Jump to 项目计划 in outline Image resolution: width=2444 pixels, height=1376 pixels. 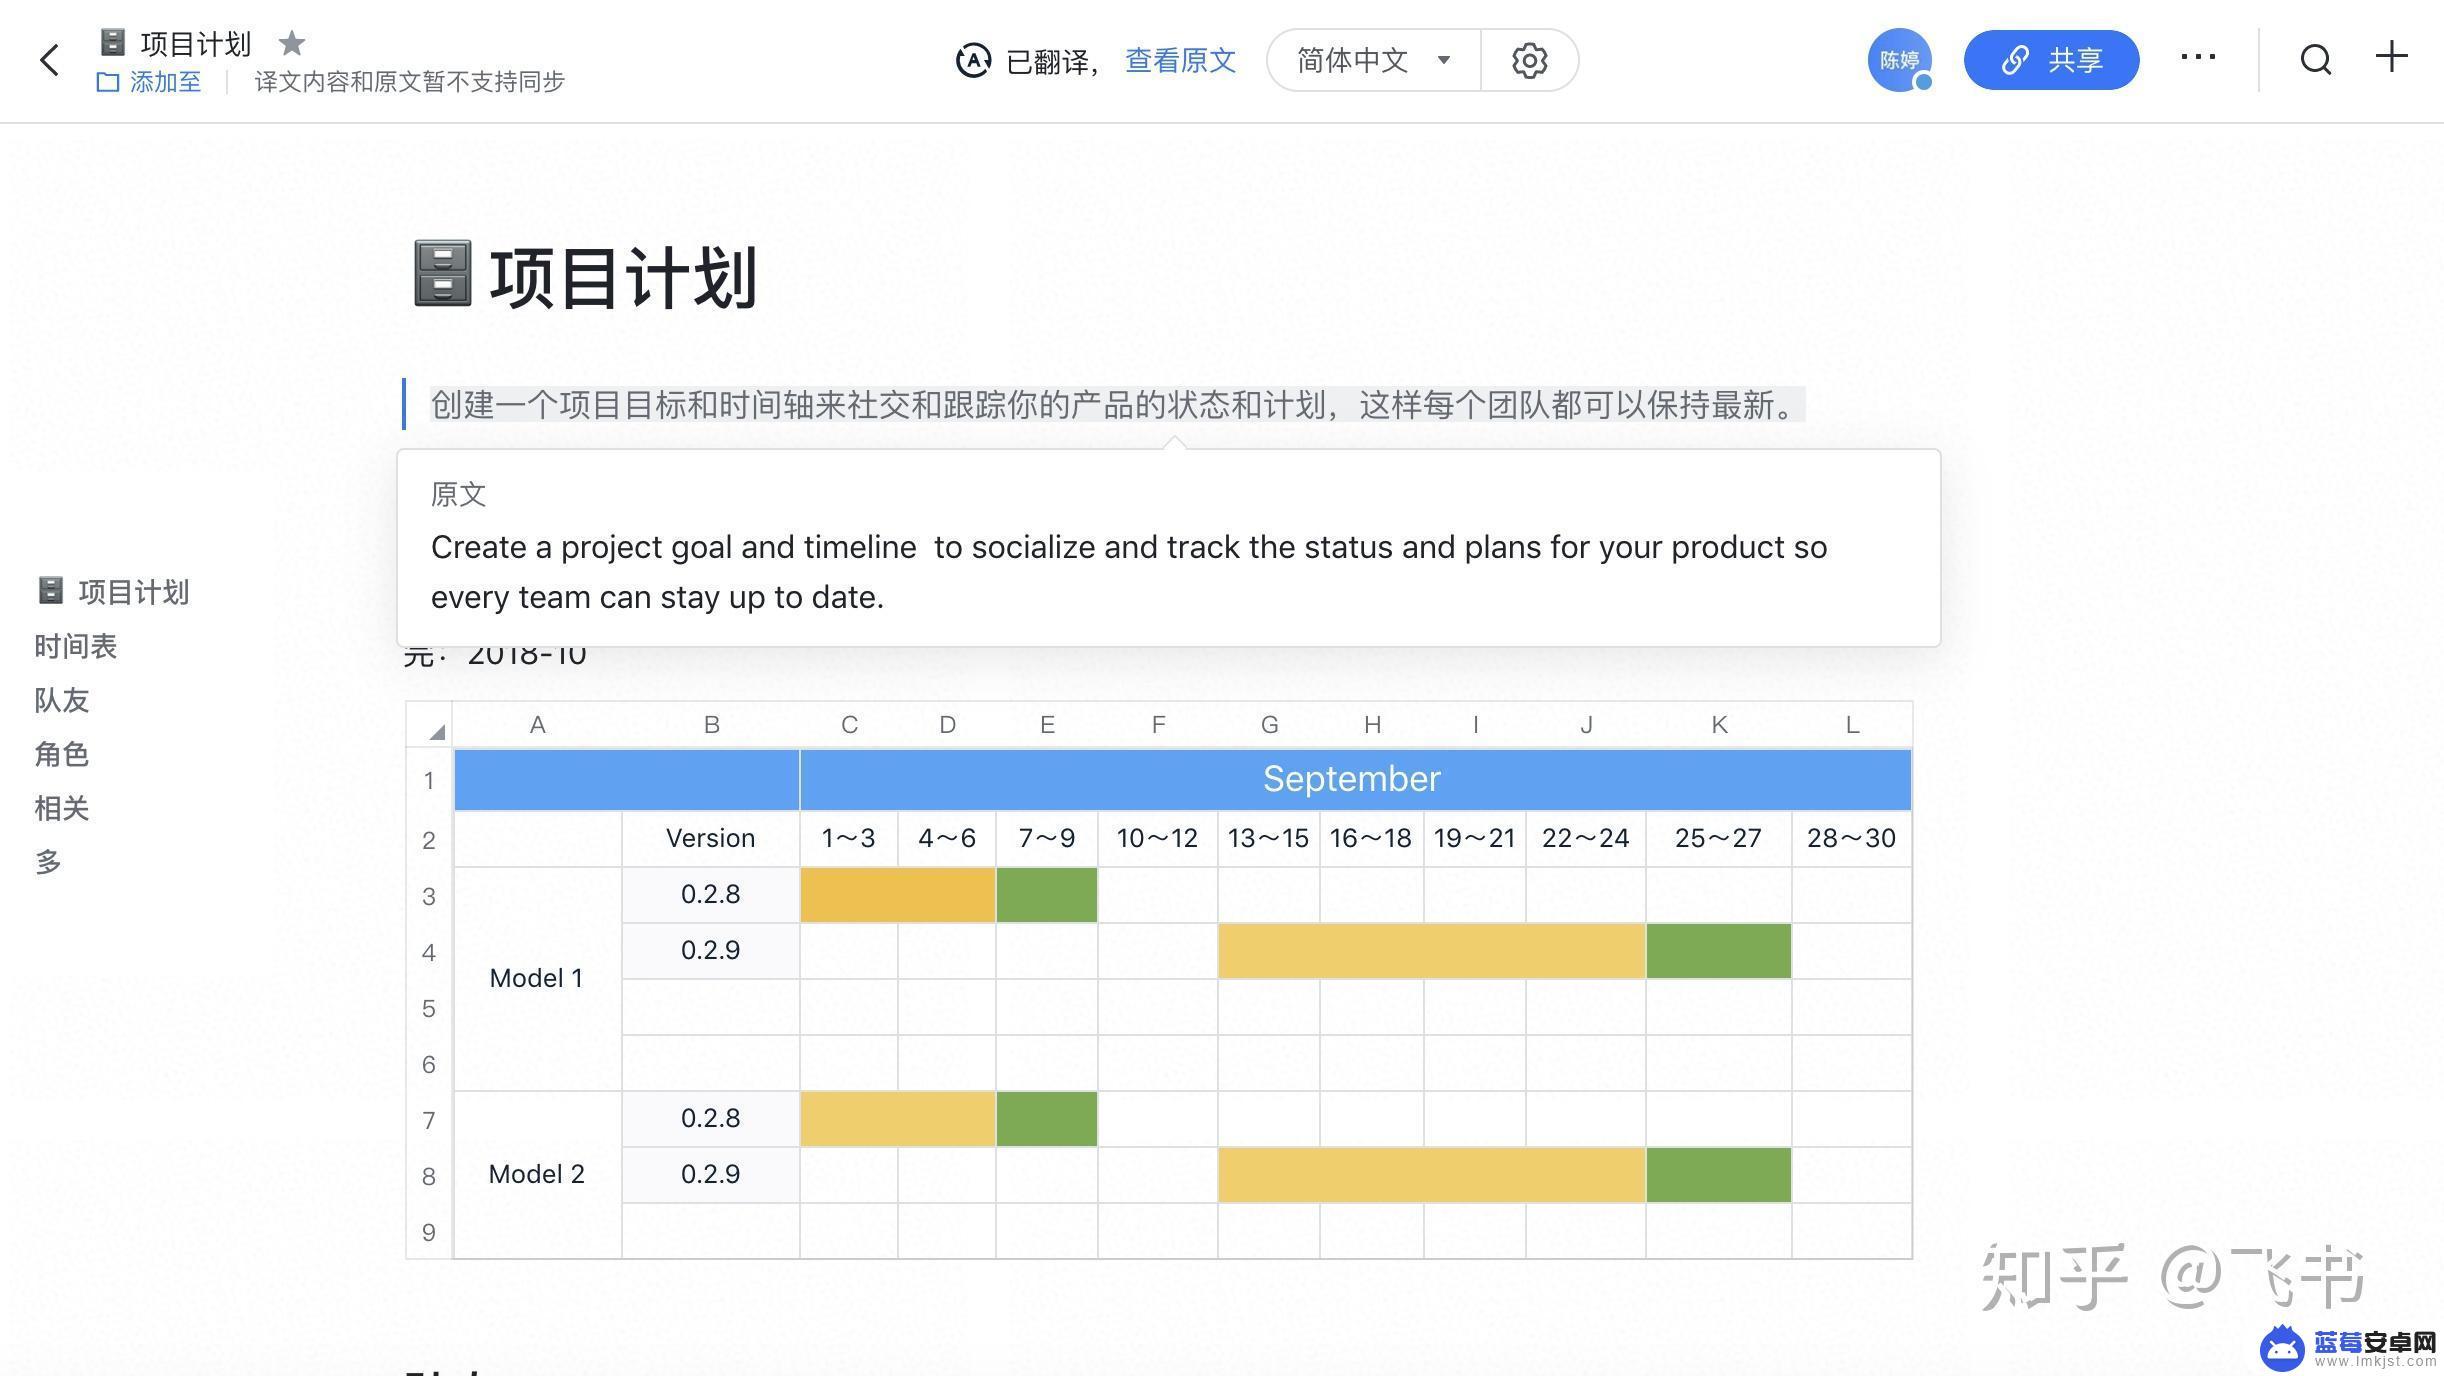(112, 592)
